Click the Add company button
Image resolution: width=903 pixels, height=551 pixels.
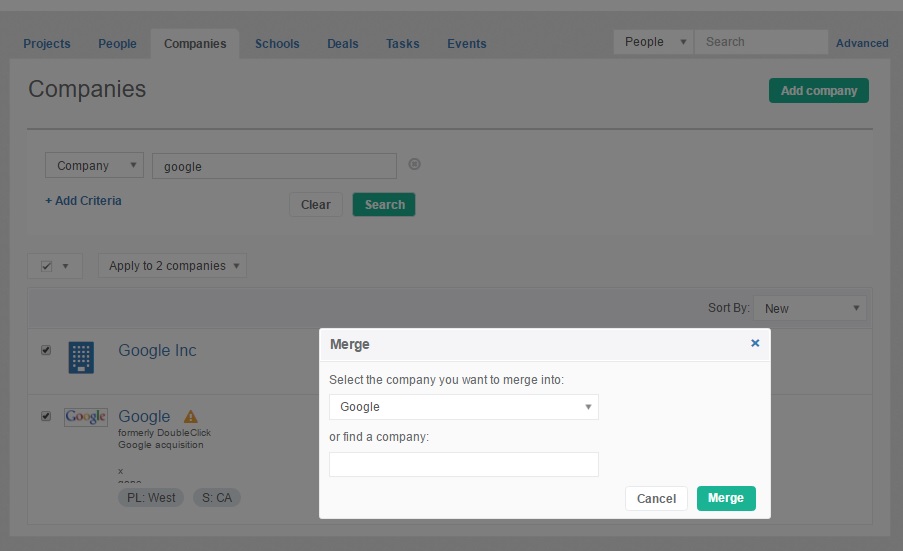pos(818,90)
